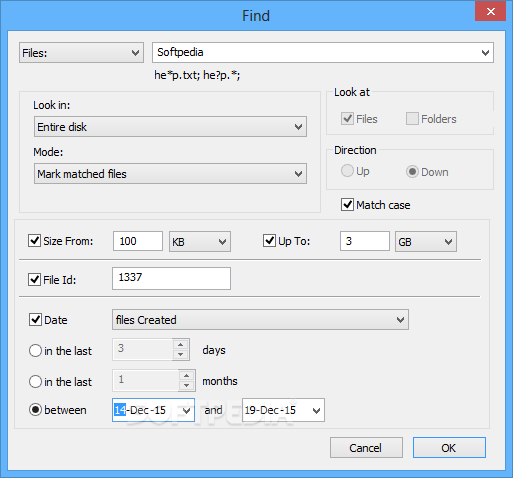The width and height of the screenshot is (513, 478).
Task: Open the Look in Entire disk dropdown
Action: pos(170,127)
